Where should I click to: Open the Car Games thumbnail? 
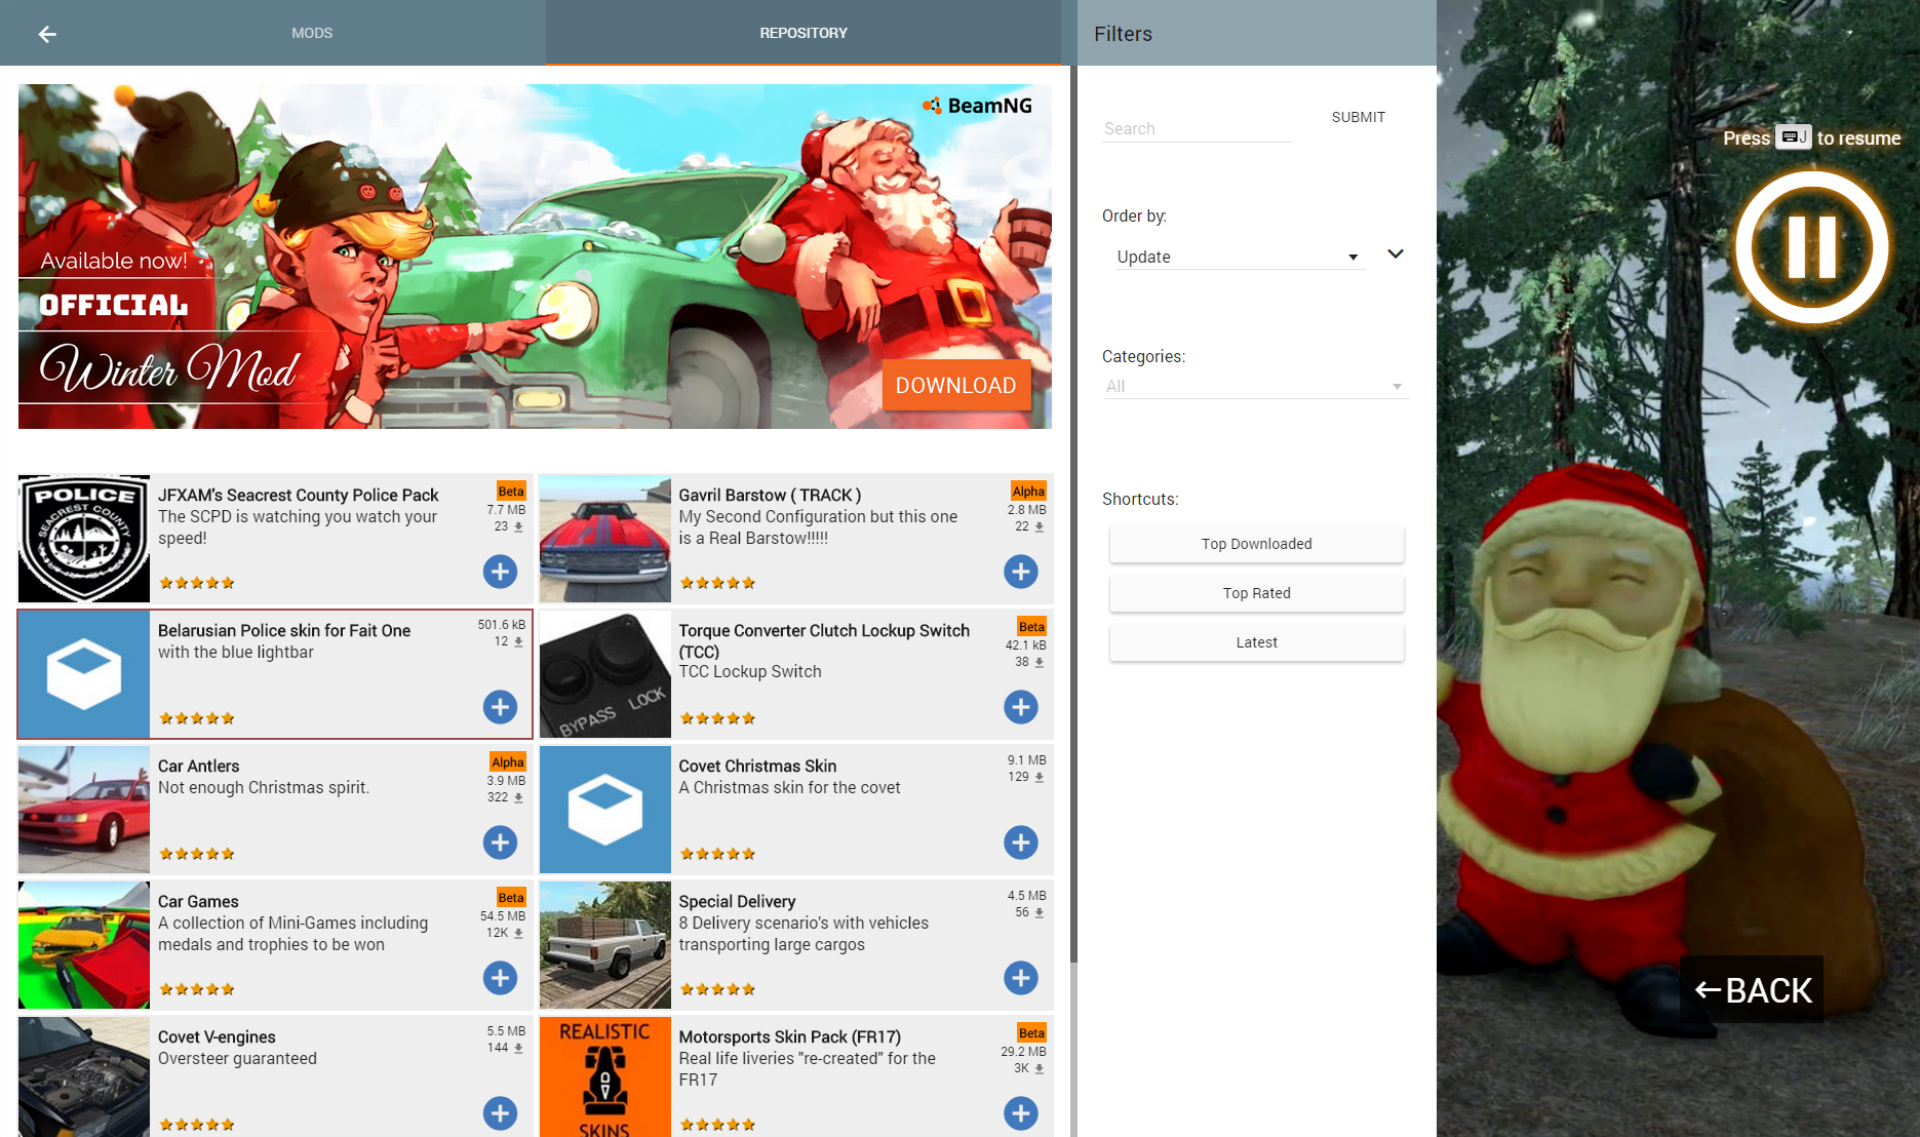click(x=84, y=945)
